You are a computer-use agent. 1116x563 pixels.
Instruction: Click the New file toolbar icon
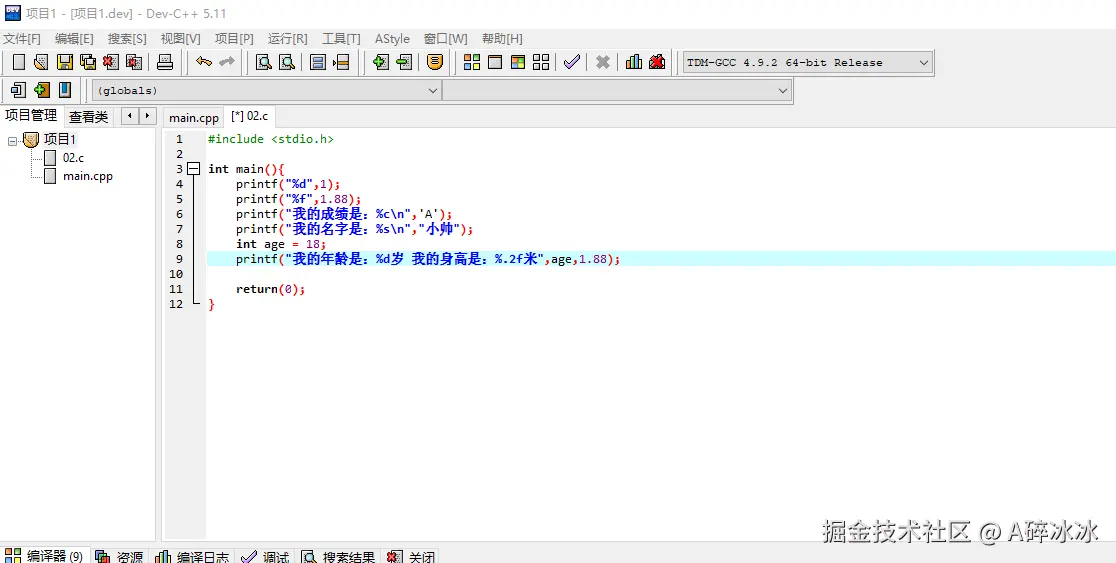coord(19,62)
